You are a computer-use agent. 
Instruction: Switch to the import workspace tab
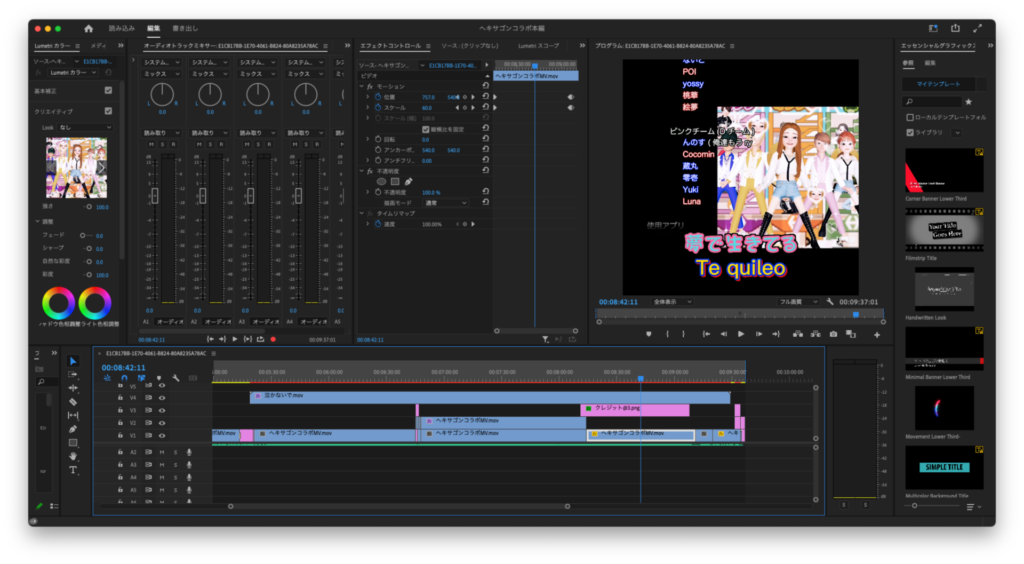coord(121,29)
